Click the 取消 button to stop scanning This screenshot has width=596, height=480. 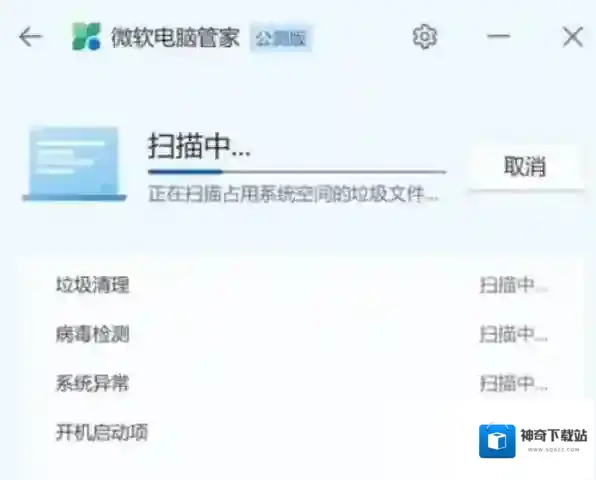tap(526, 166)
